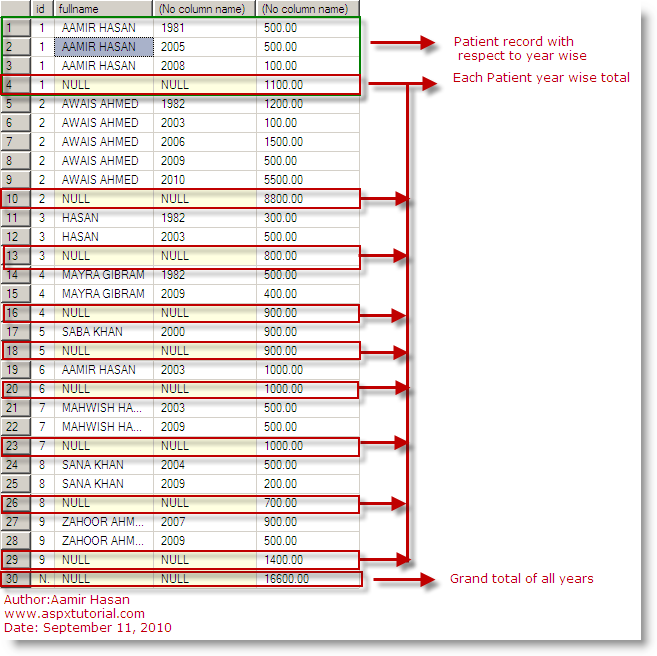The width and height of the screenshot is (657, 656).
Task: Select the highlighted AAMIR HASAN cell in row 2
Action: click(104, 47)
